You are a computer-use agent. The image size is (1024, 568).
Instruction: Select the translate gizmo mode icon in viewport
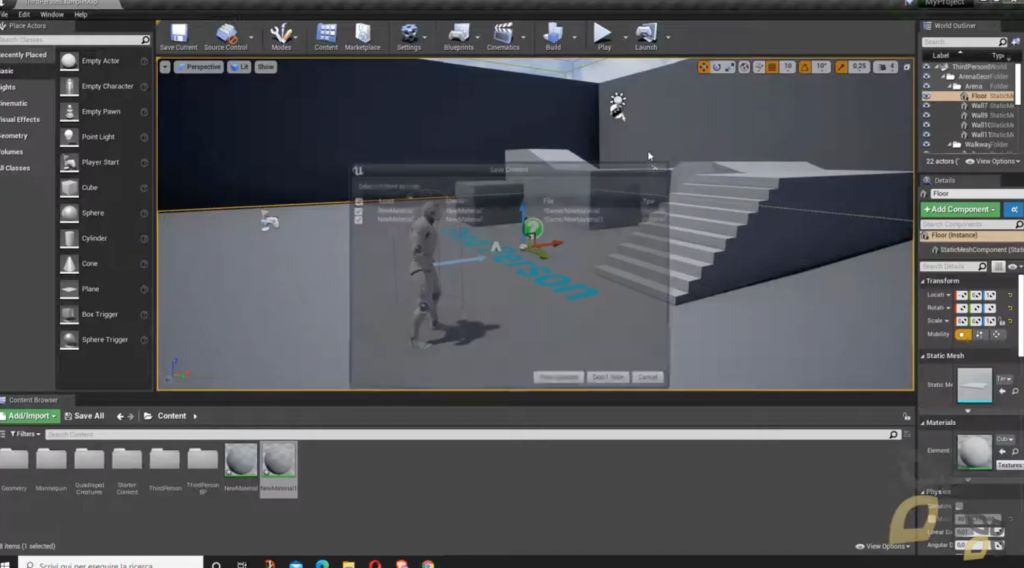pyautogui.click(x=703, y=67)
